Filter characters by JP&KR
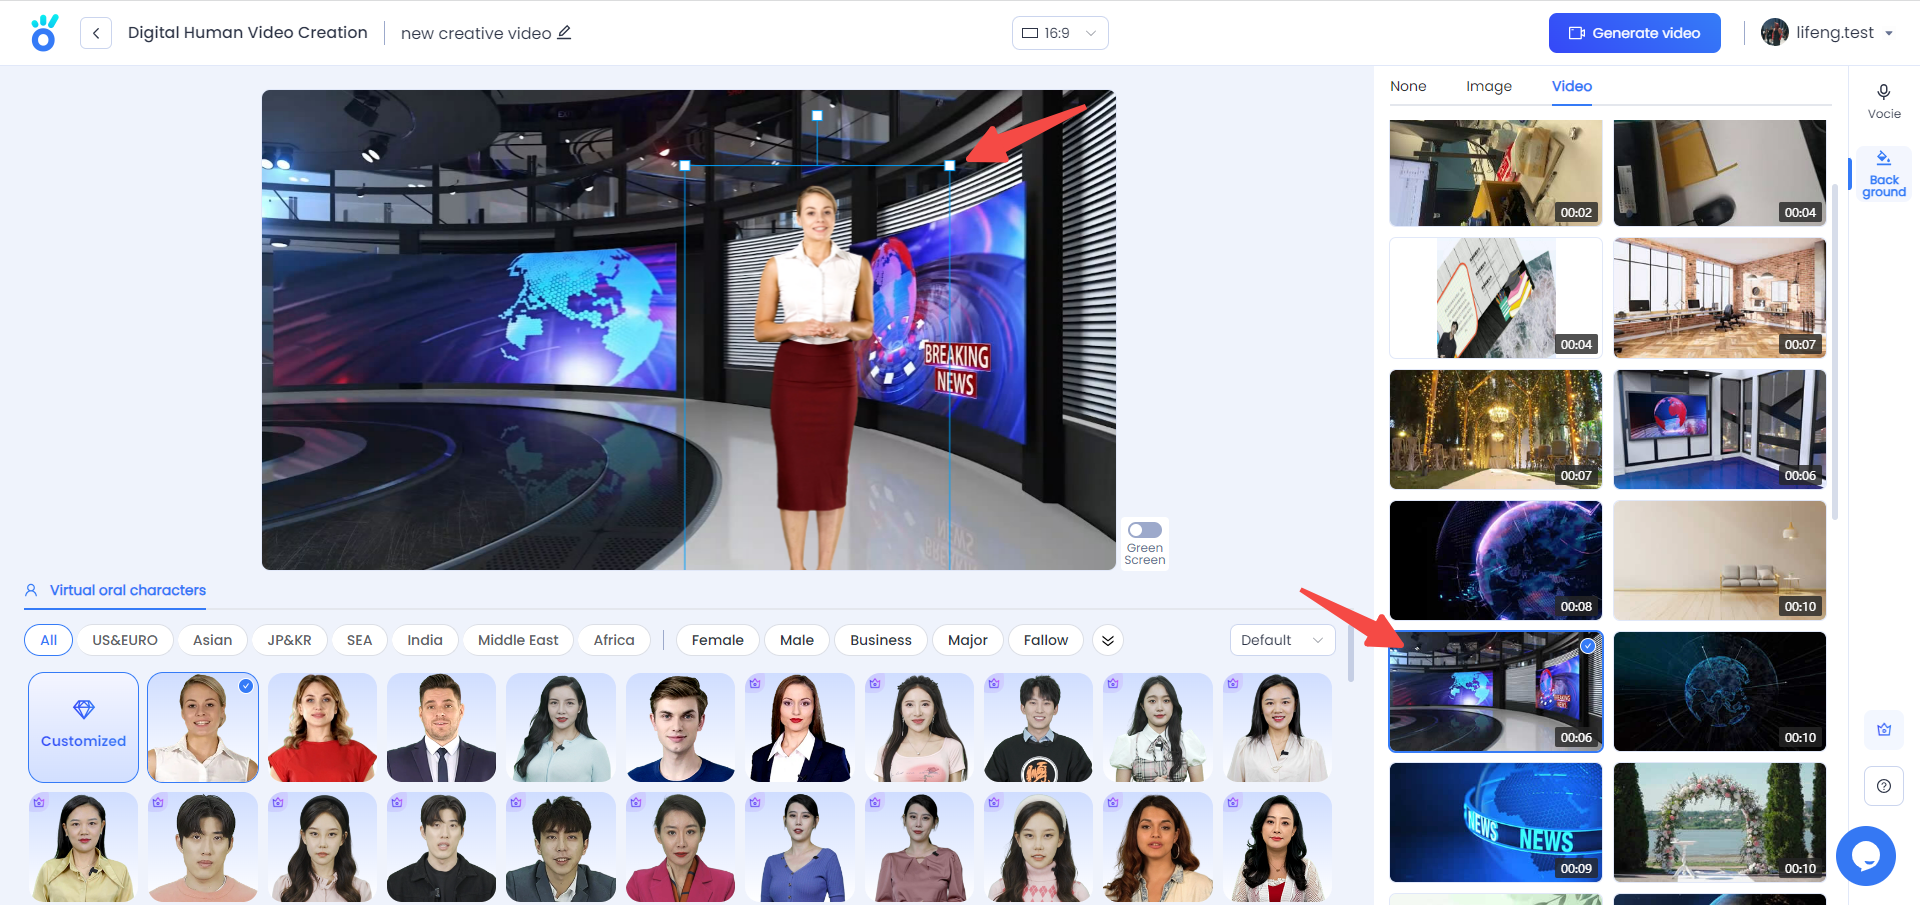The height and width of the screenshot is (905, 1920). coord(290,640)
